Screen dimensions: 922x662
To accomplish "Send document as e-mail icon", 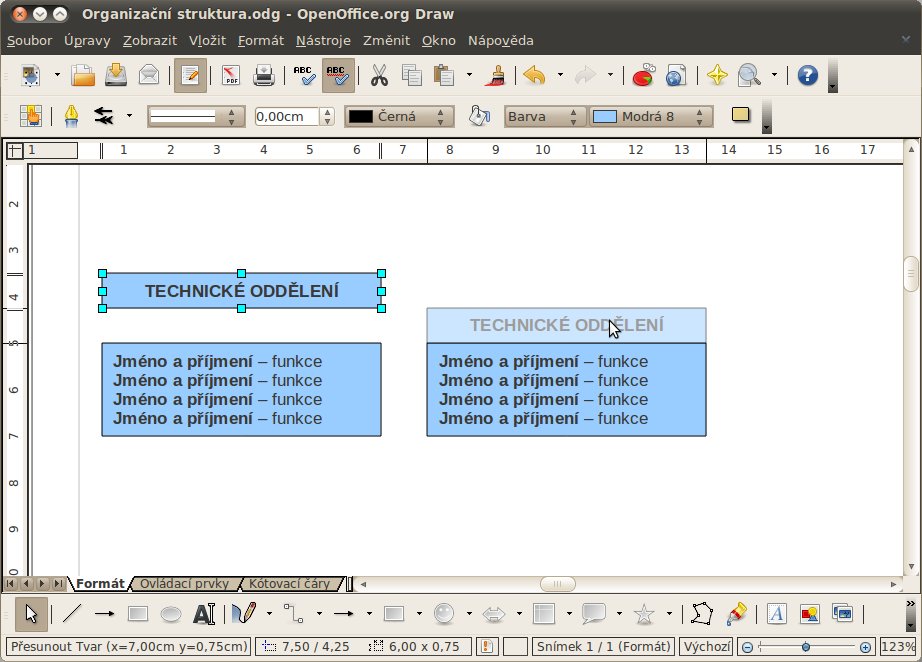I will click(149, 75).
